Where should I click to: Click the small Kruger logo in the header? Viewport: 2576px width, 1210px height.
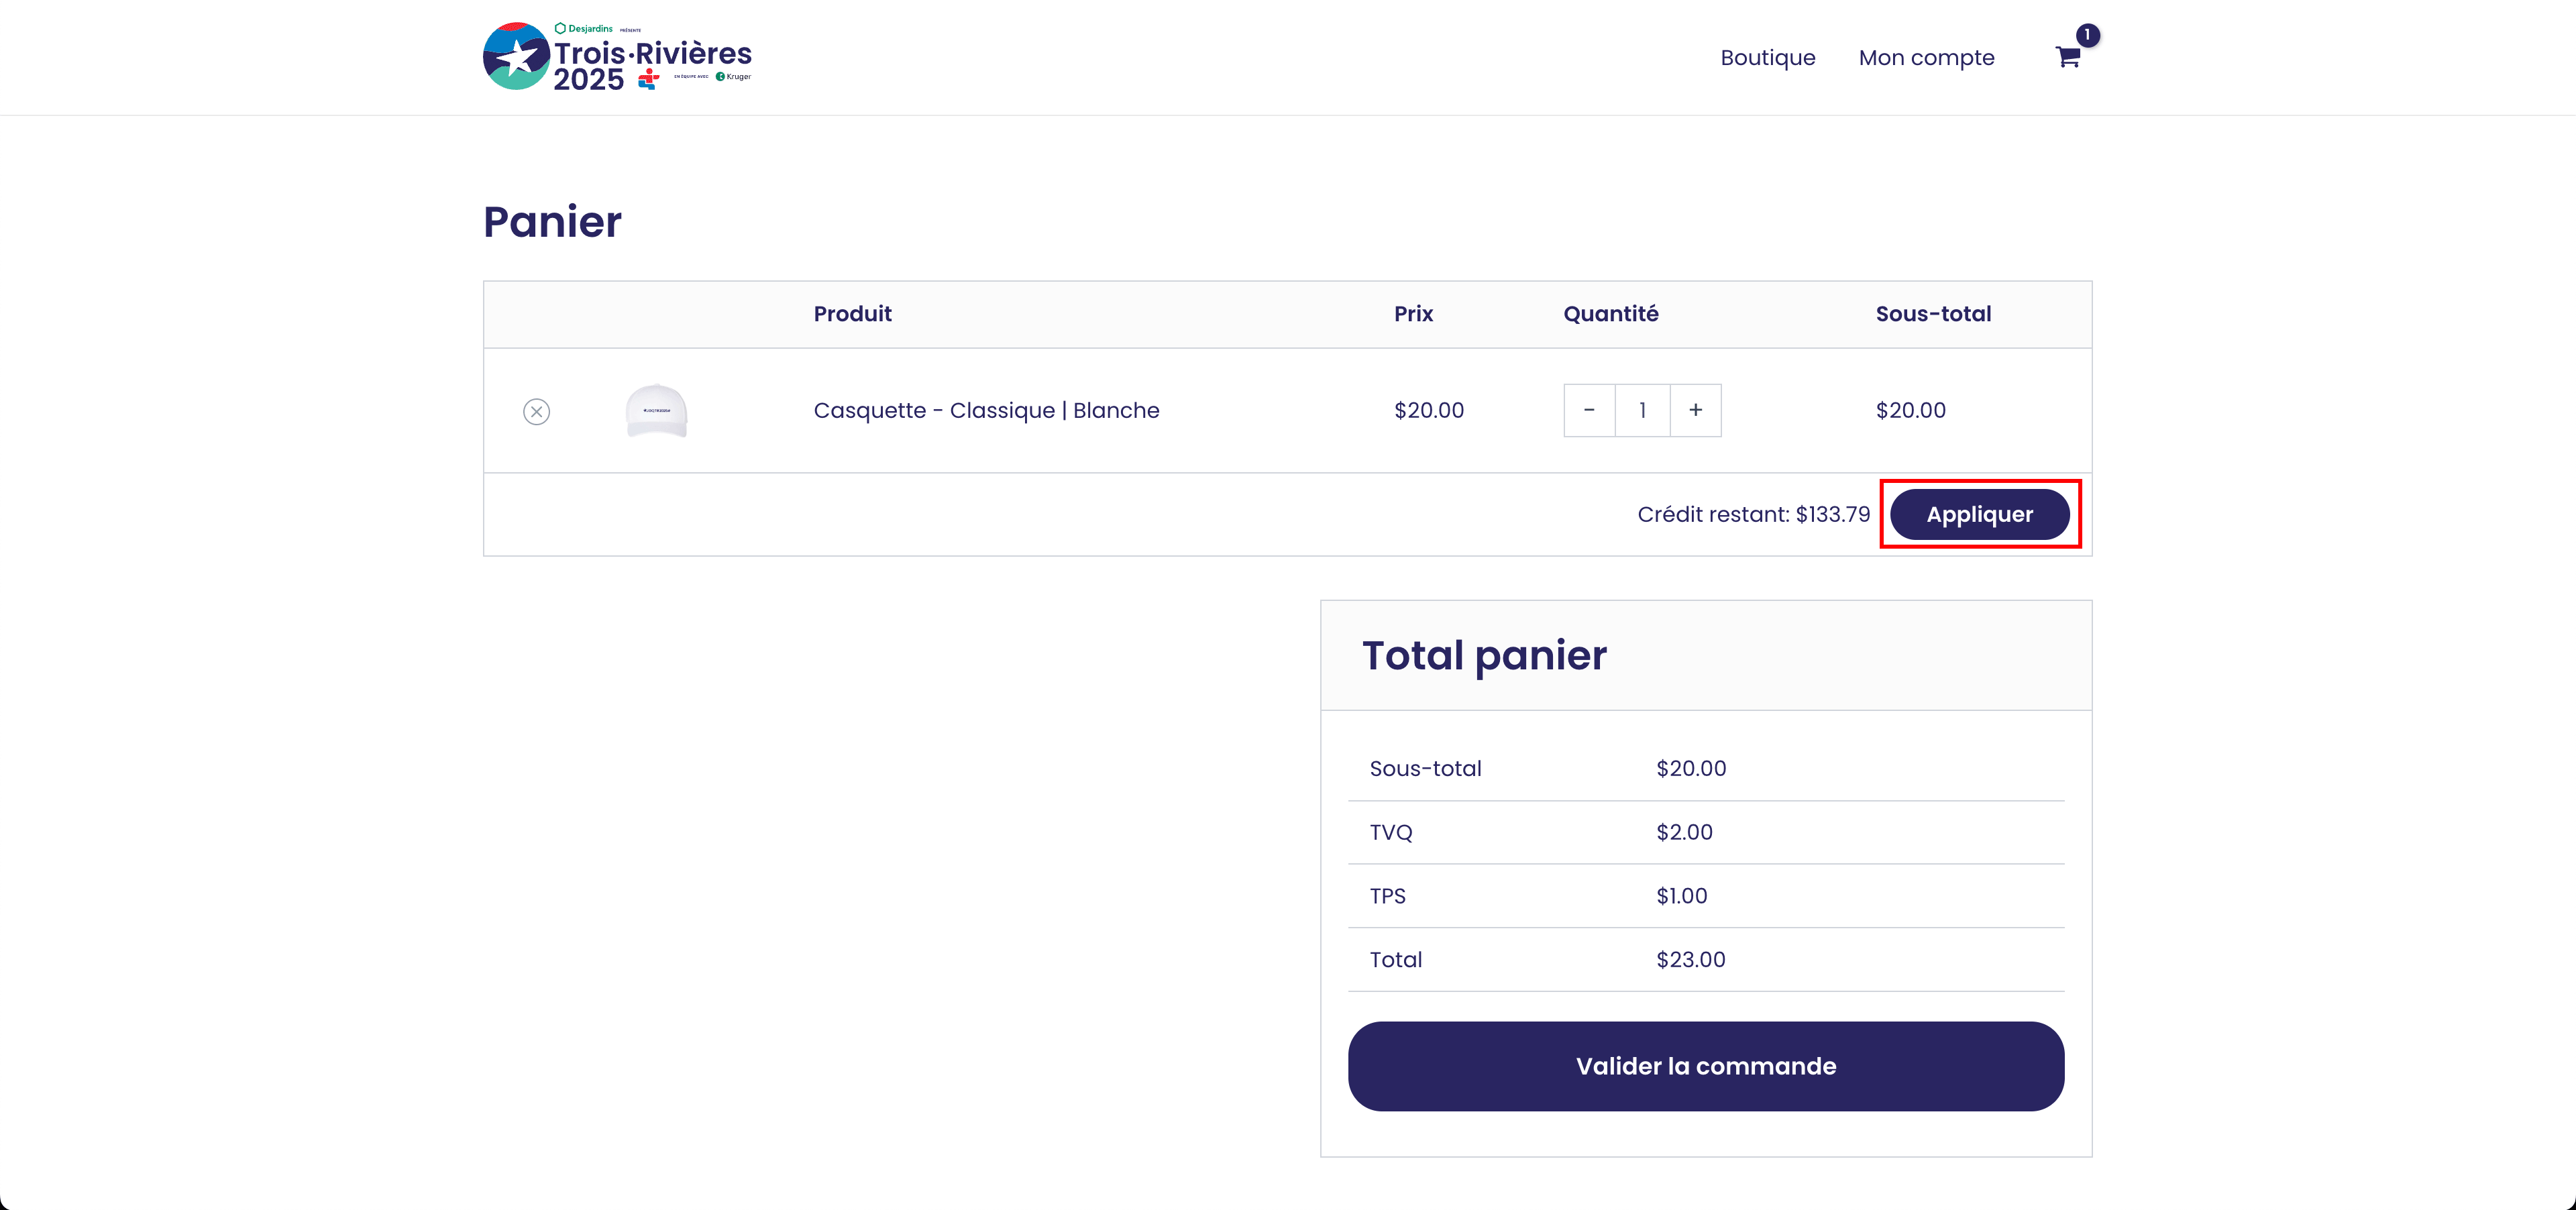[734, 76]
